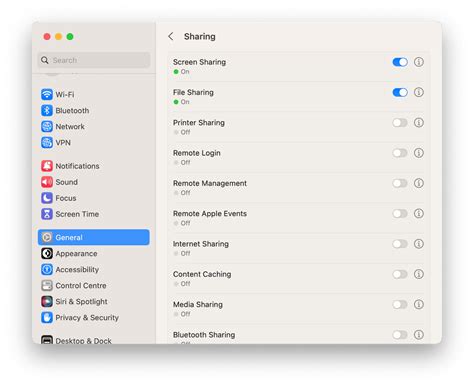Select the VPN icon in sidebar
The image size is (474, 386).
(x=47, y=142)
